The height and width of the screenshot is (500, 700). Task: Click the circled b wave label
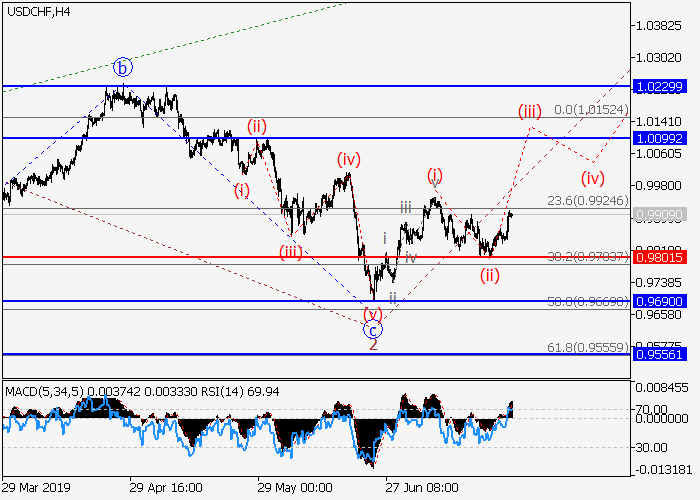pyautogui.click(x=122, y=68)
